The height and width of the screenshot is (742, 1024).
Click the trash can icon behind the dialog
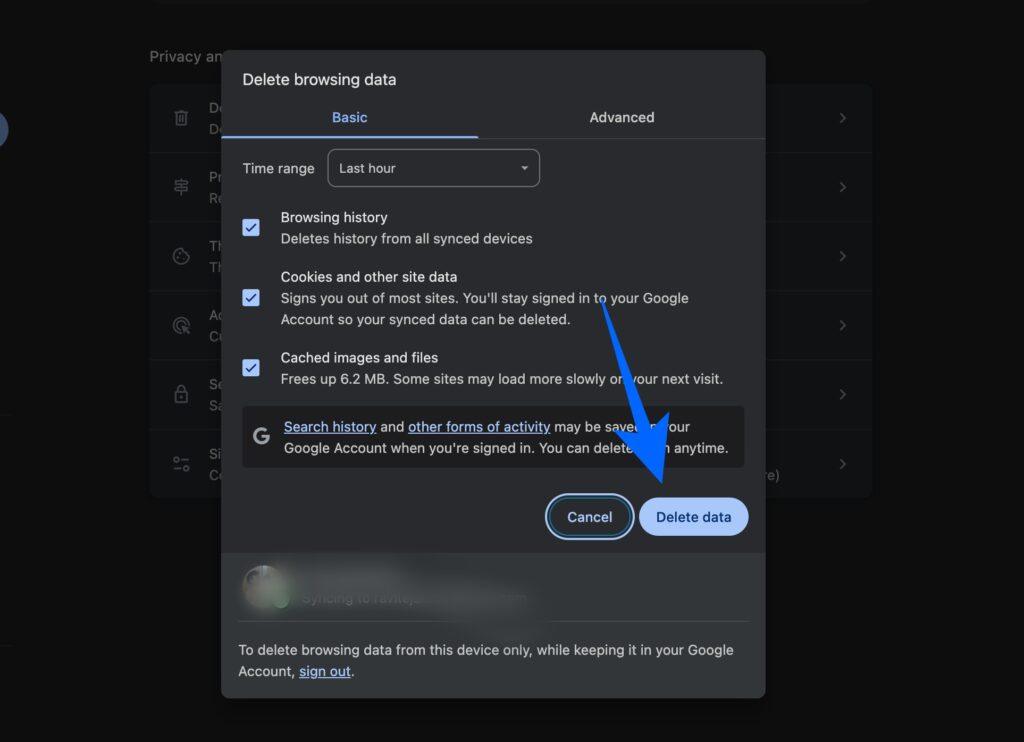181,118
